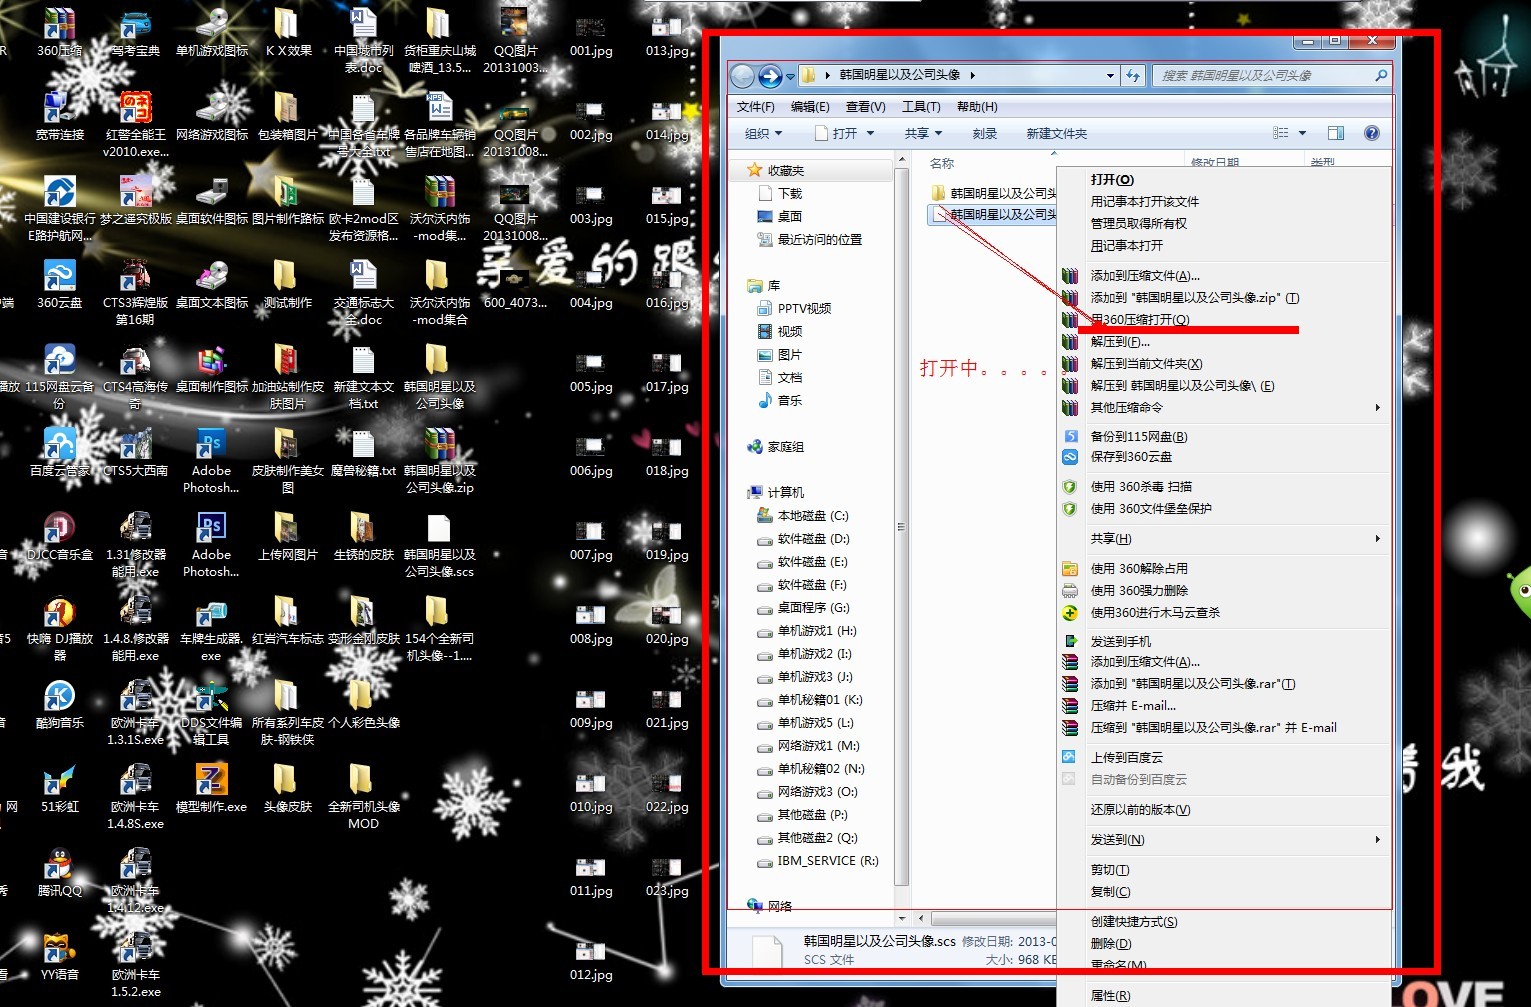Open the 文件(F) menu
Screen dimensions: 1531x1007
pyautogui.click(x=755, y=107)
